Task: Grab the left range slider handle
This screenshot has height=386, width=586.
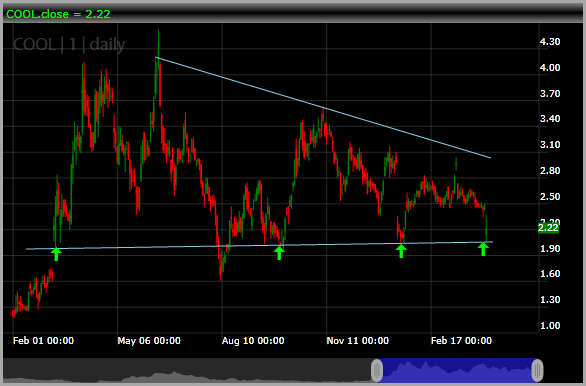Action: (377, 370)
